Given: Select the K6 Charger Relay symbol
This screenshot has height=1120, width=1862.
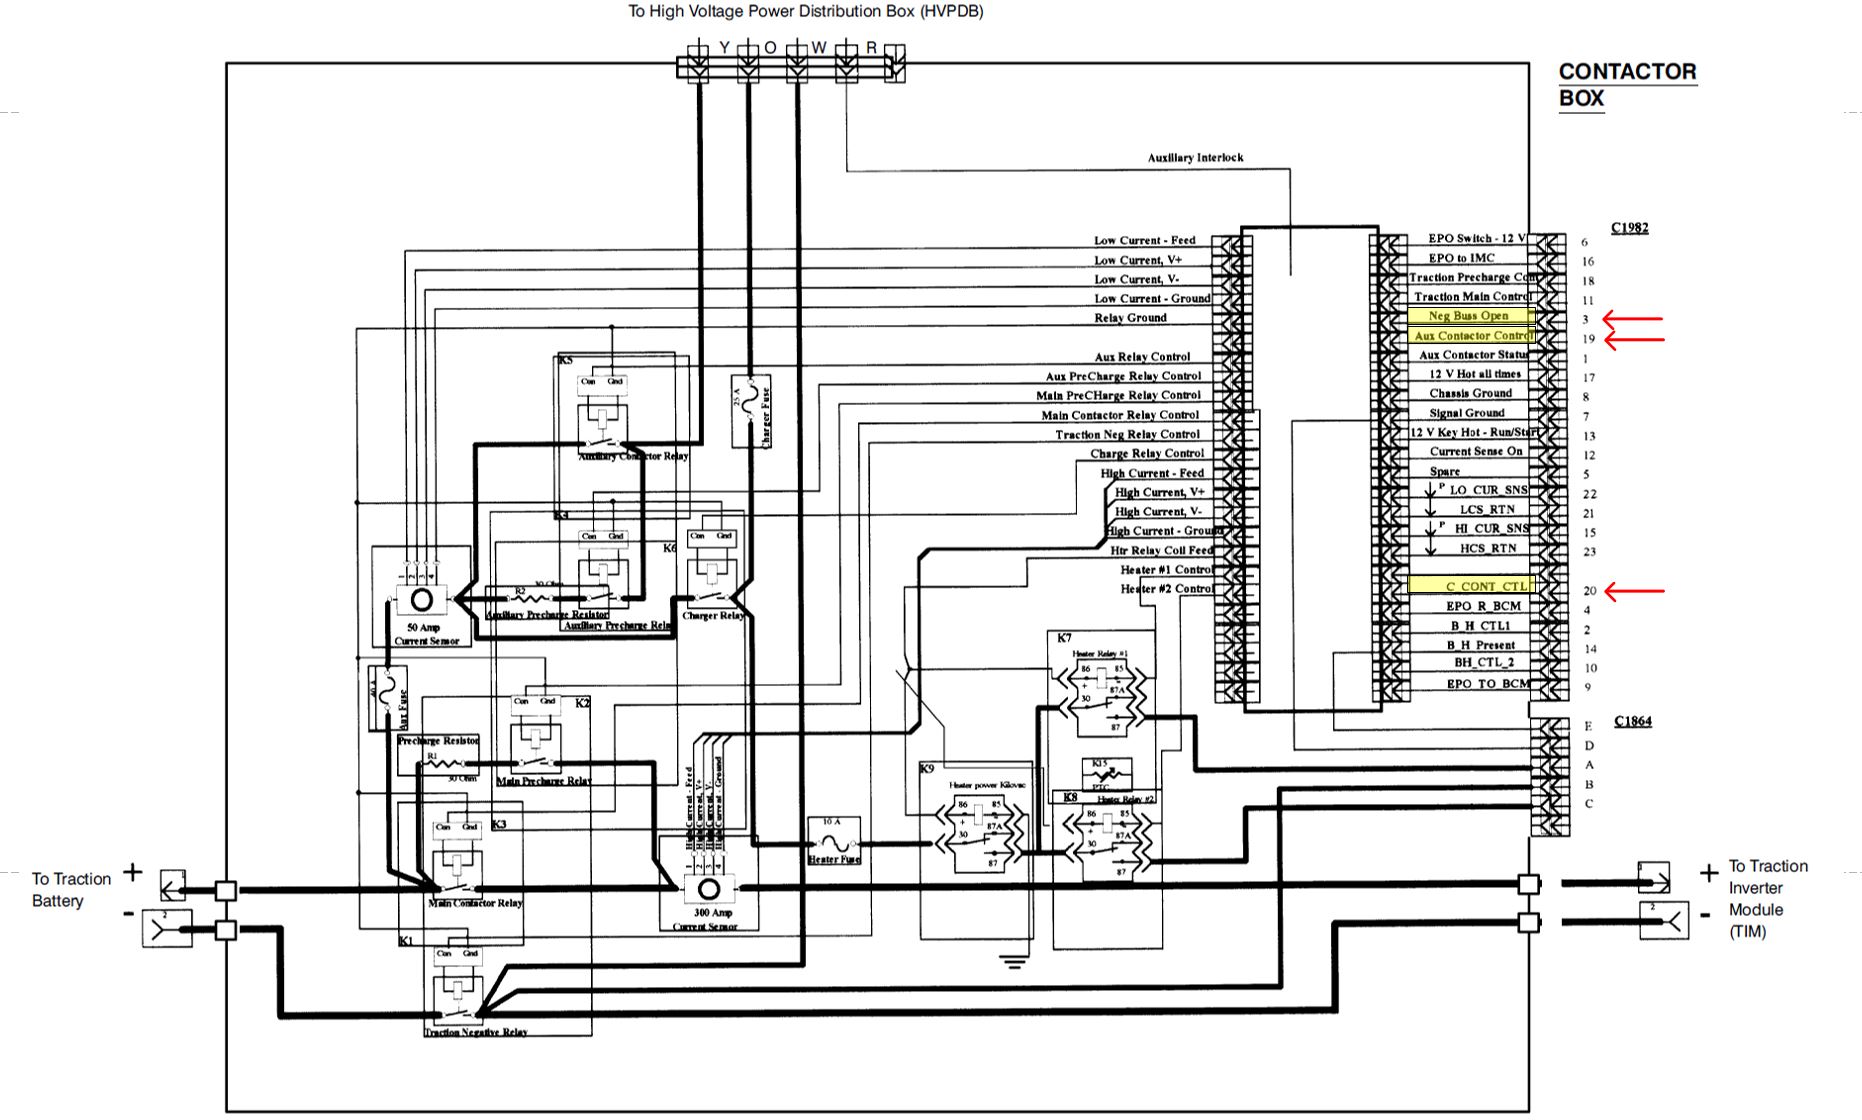Looking at the screenshot, I should [711, 580].
